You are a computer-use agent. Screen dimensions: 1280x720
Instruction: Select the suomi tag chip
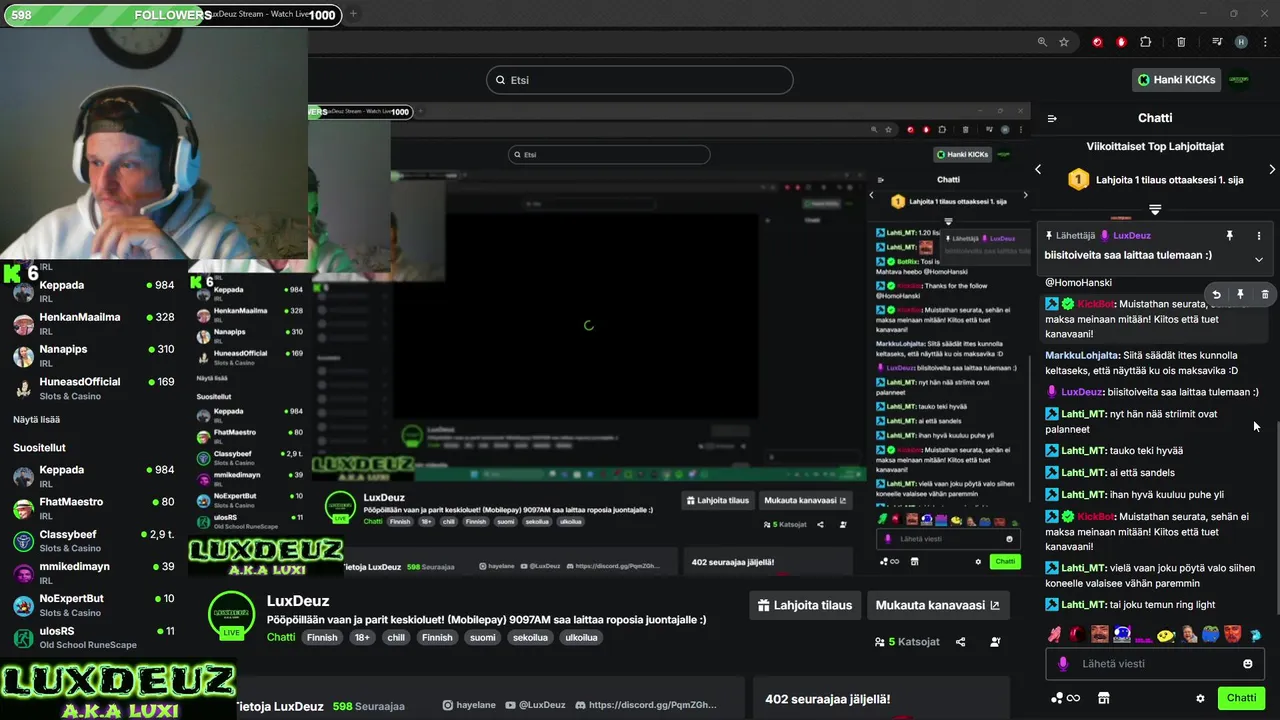point(483,637)
